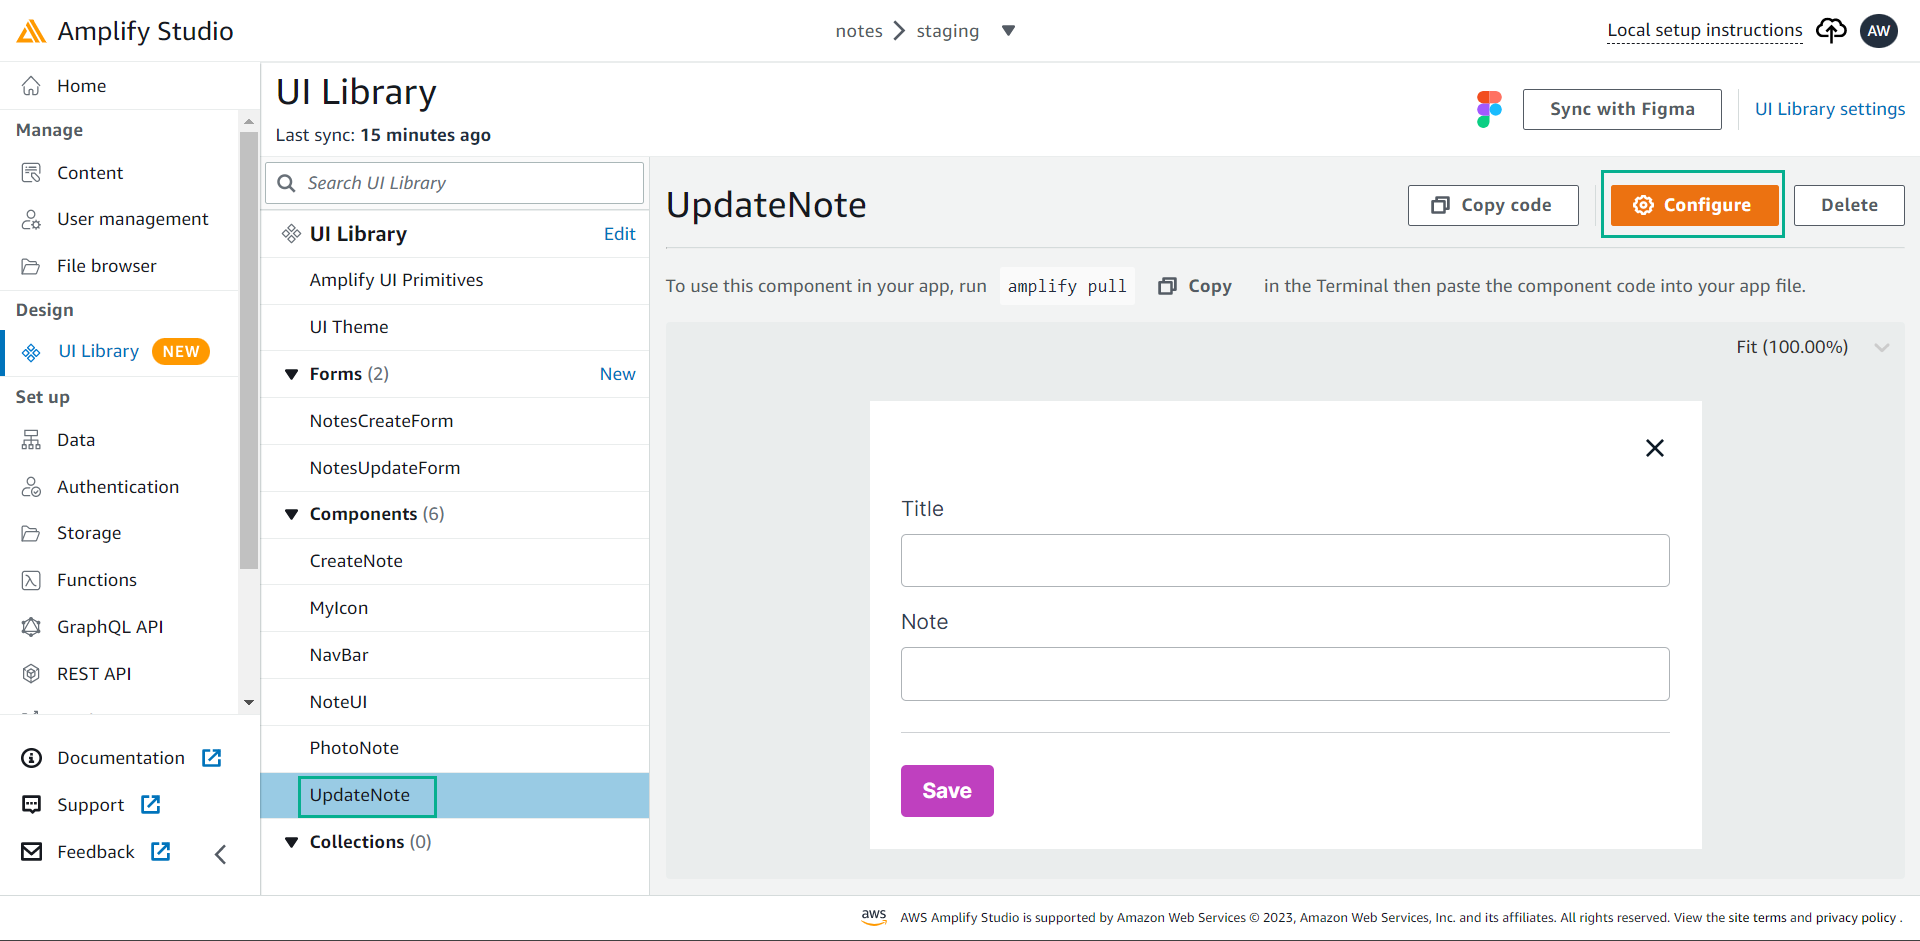Open the AW user avatar menu
The image size is (1920, 941).
click(1879, 31)
